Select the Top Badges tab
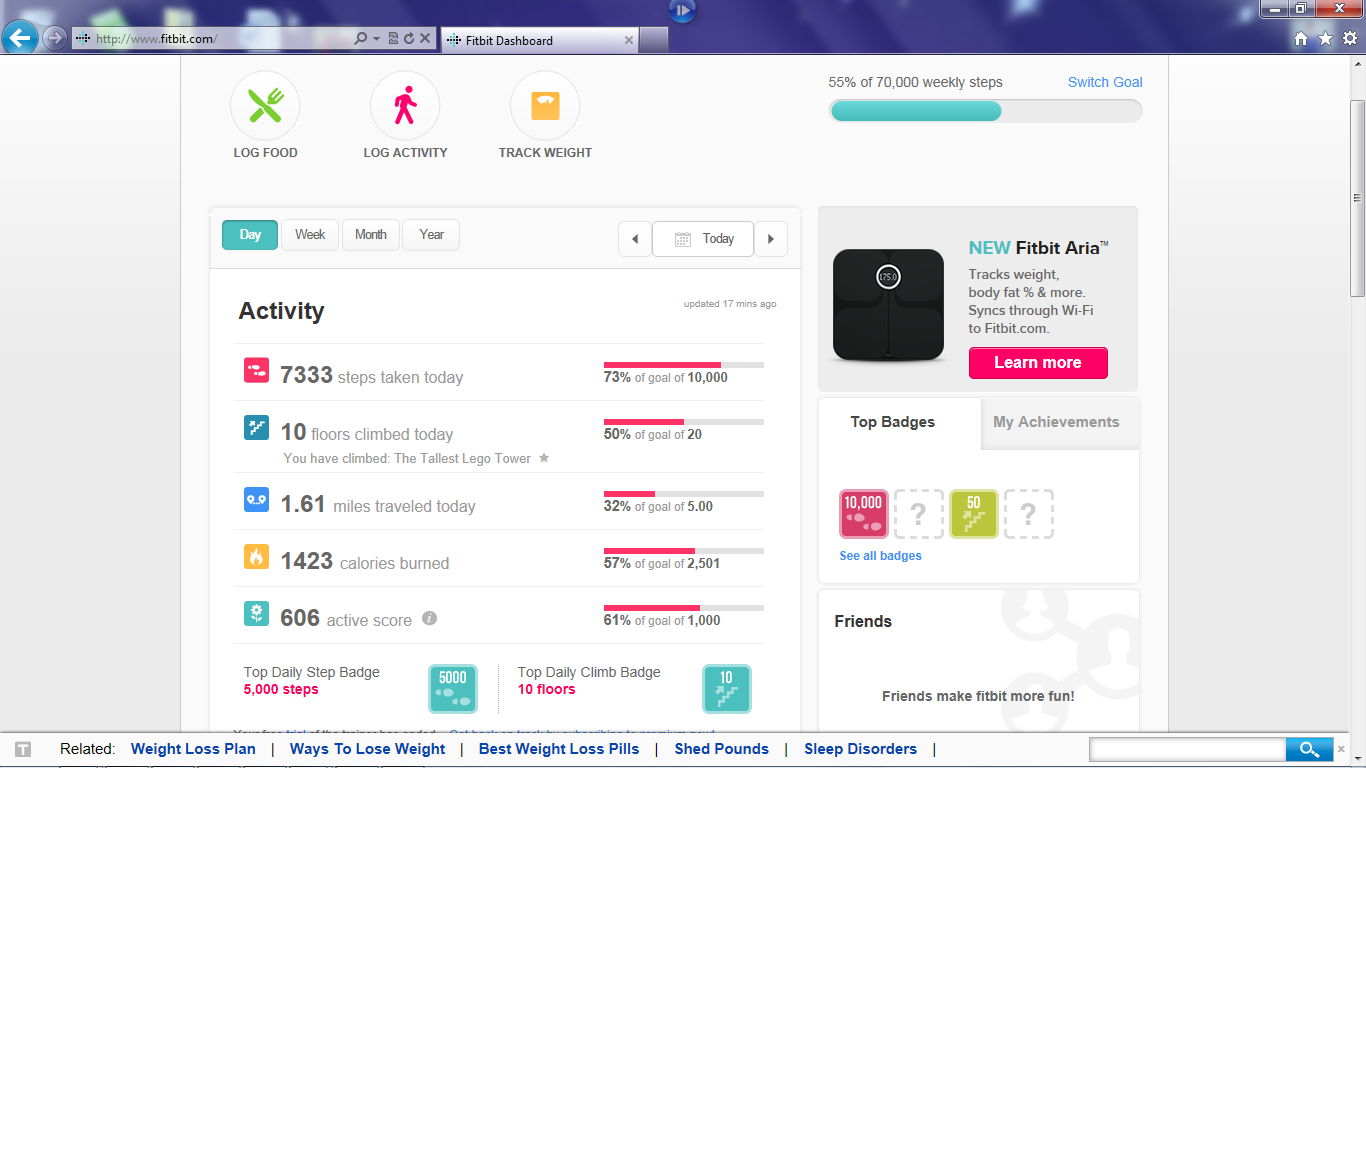Screen dimensions: 1366x1169 tap(893, 422)
